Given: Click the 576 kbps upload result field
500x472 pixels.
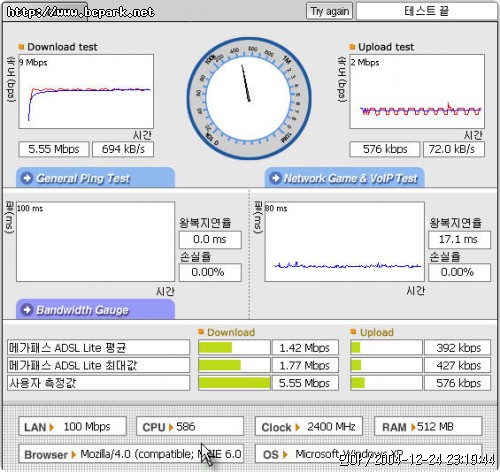Looking at the screenshot, I should [x=385, y=149].
